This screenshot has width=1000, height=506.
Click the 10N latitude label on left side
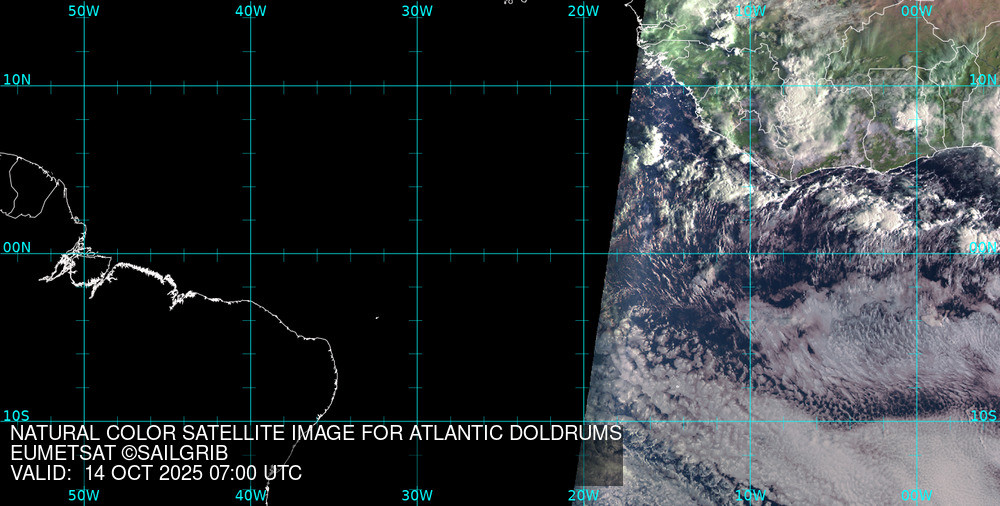(17, 80)
